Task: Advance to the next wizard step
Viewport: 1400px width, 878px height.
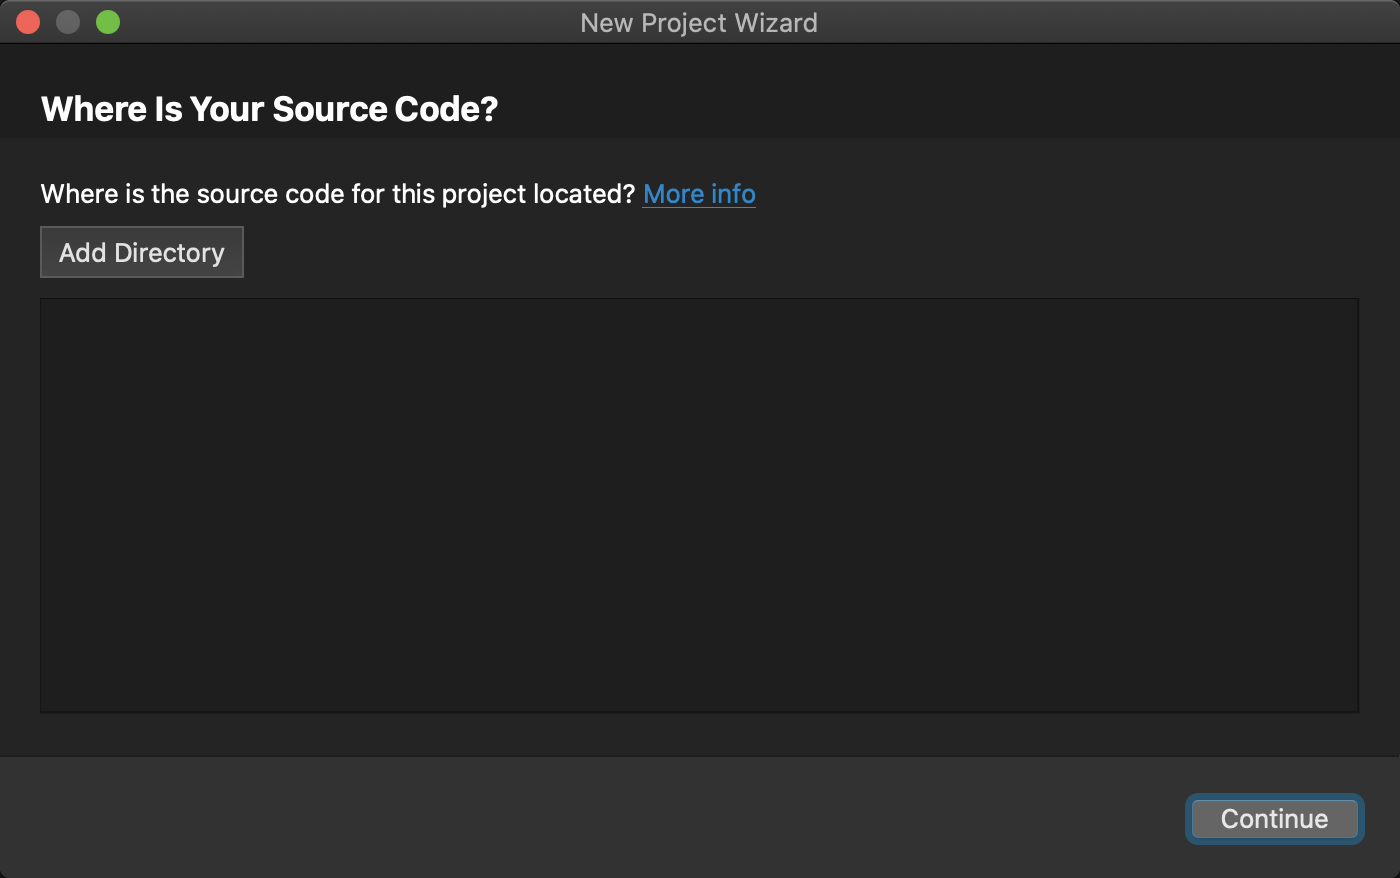Action: pos(1274,819)
